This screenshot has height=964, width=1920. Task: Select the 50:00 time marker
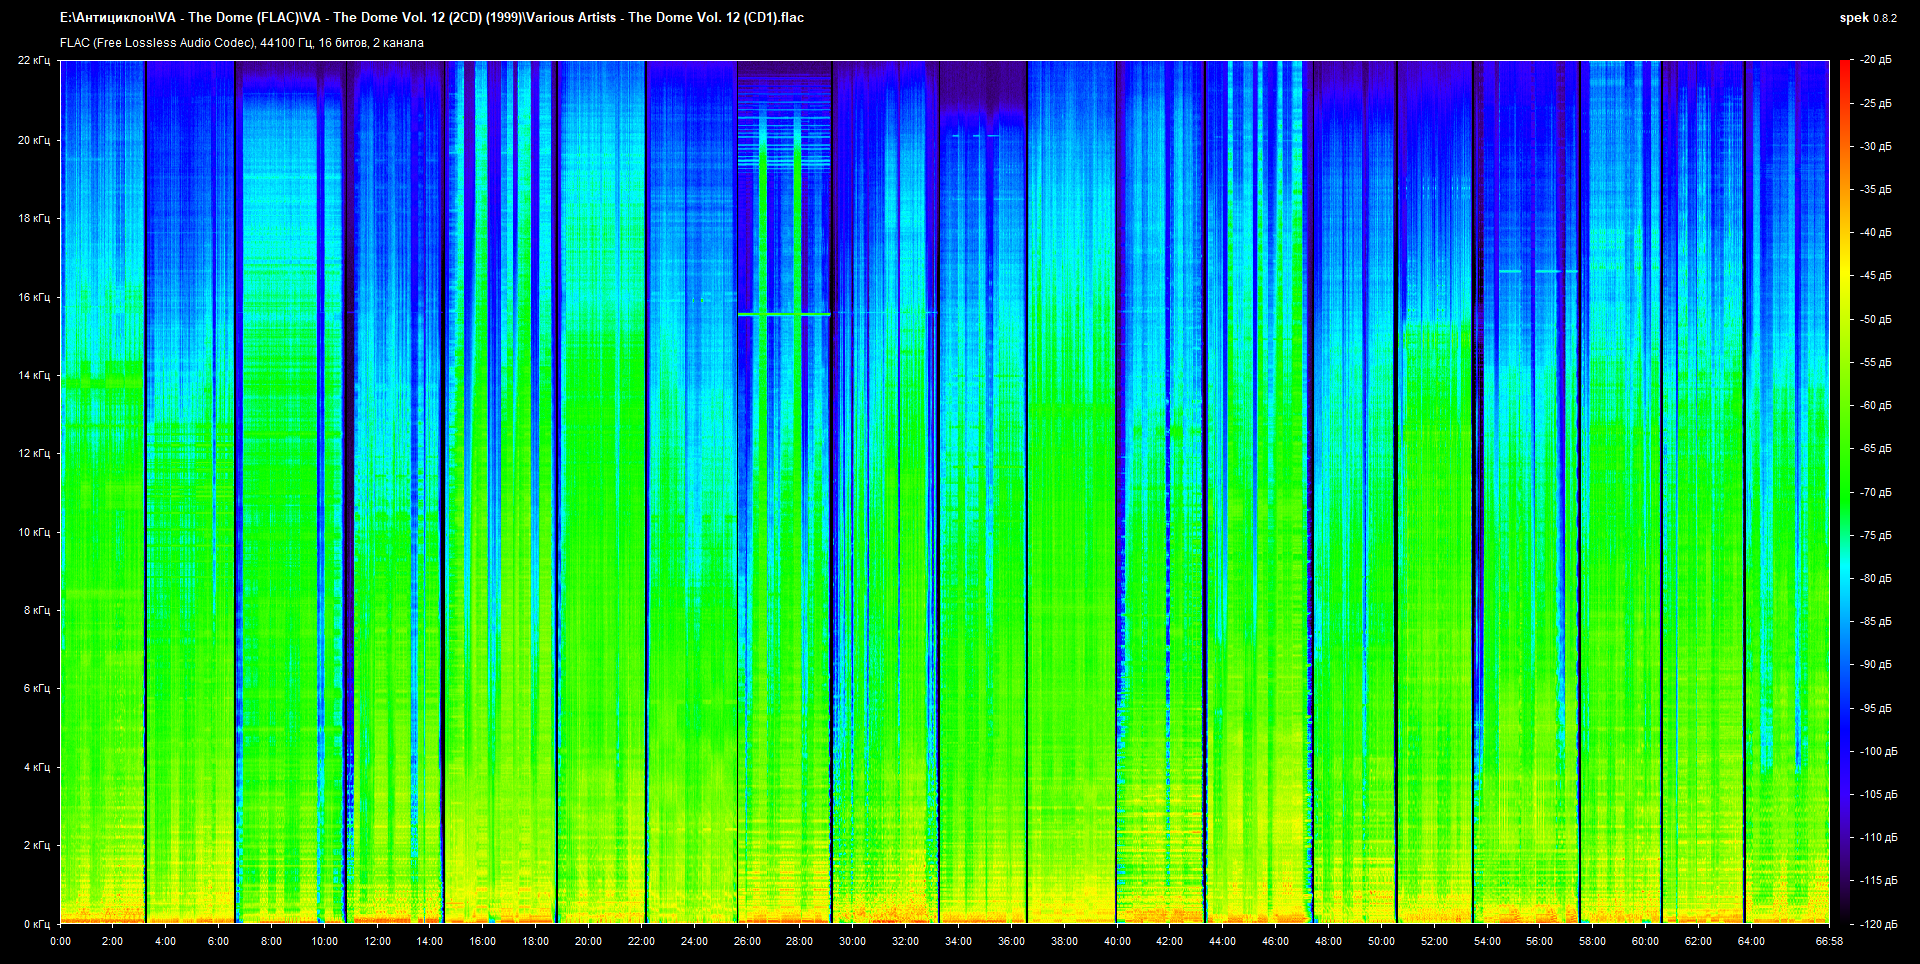pos(1381,941)
